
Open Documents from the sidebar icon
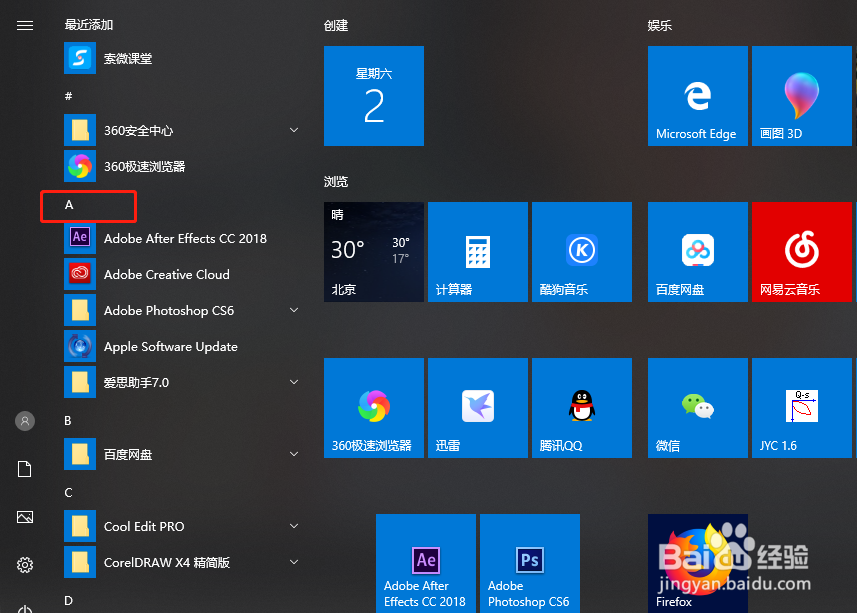pos(25,469)
